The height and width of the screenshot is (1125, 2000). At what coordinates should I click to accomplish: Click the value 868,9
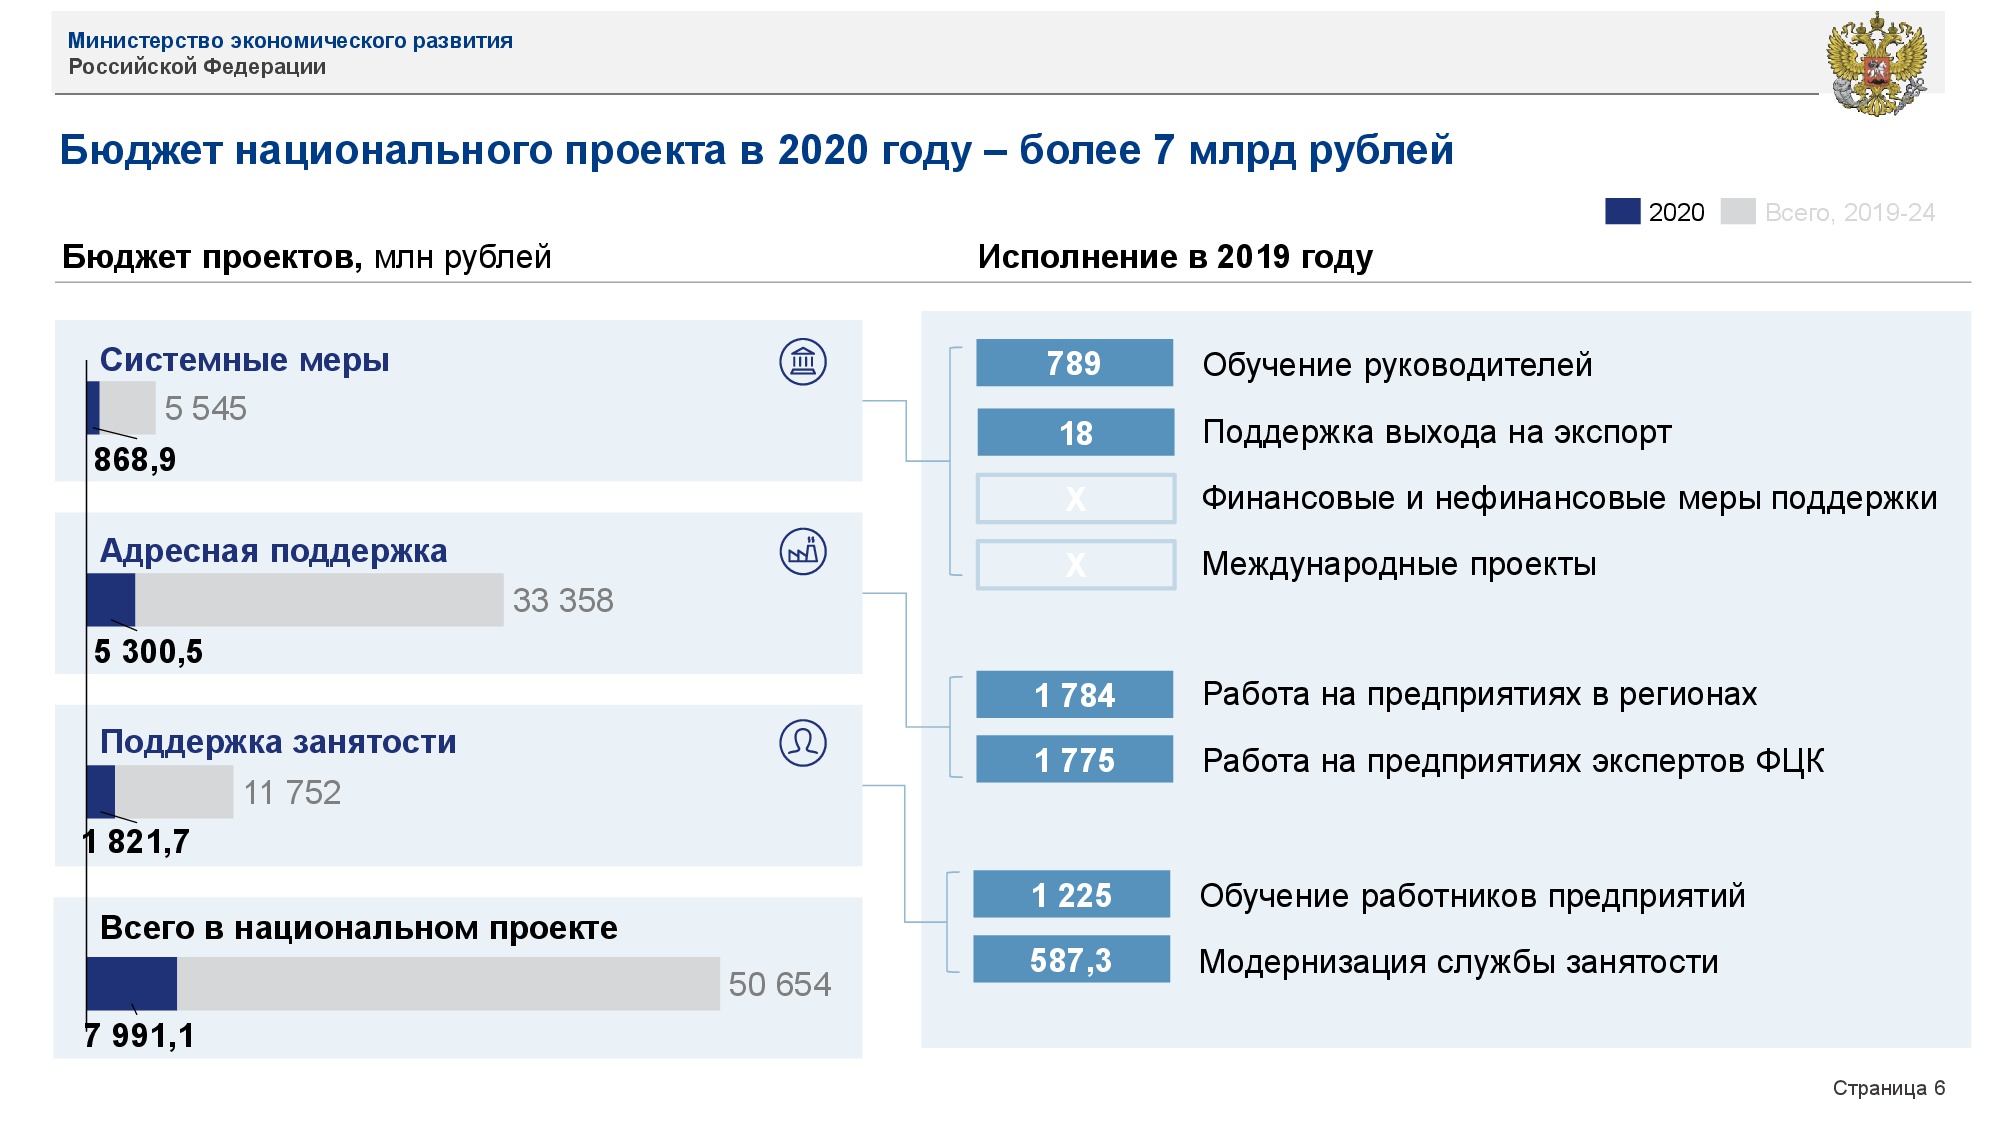pyautogui.click(x=135, y=460)
